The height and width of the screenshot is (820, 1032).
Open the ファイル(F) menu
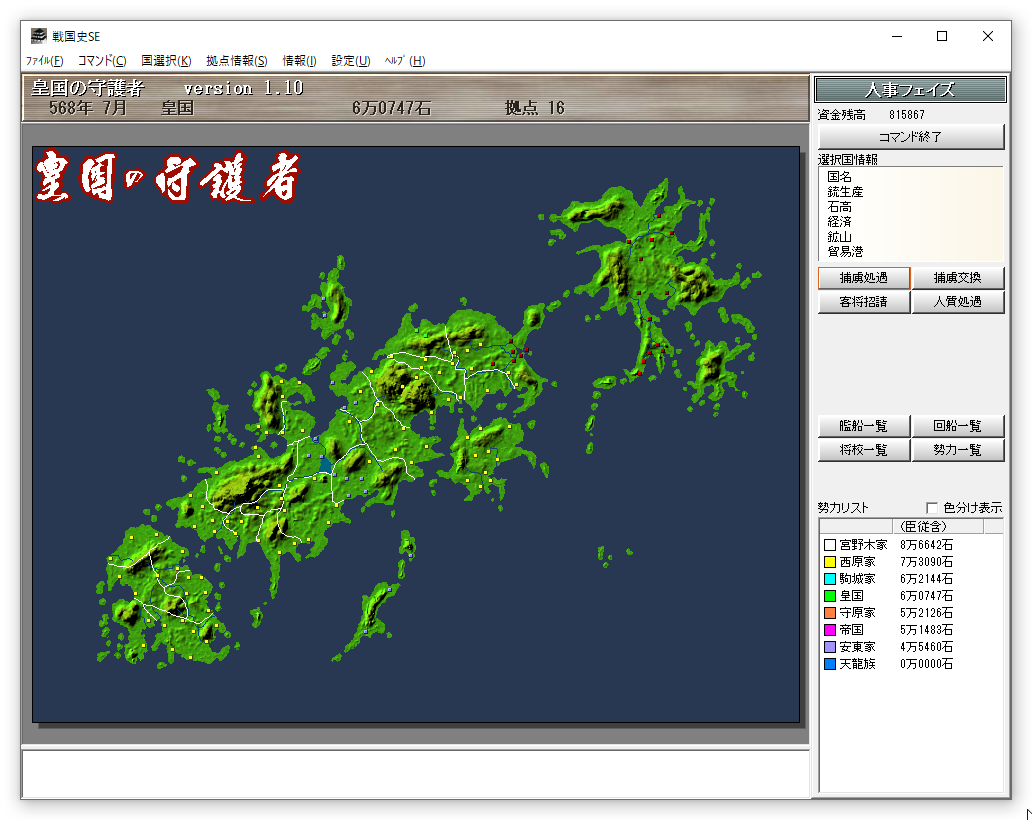[x=44, y=61]
